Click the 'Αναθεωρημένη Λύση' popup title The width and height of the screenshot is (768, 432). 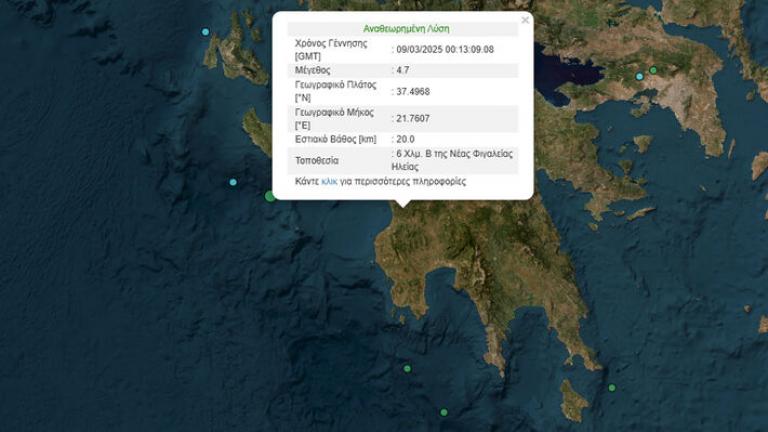click(x=406, y=28)
